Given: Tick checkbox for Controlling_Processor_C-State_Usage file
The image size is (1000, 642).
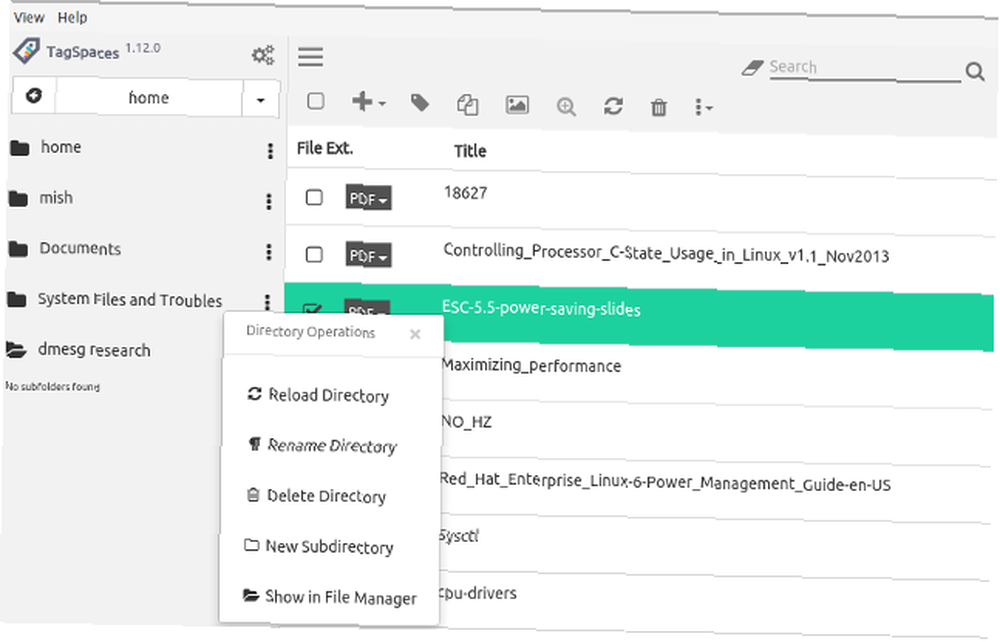Looking at the screenshot, I should coord(314,254).
